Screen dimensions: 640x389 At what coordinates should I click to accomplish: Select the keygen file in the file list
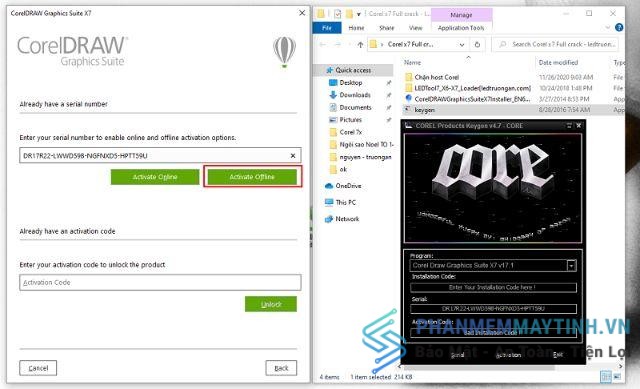pos(424,110)
